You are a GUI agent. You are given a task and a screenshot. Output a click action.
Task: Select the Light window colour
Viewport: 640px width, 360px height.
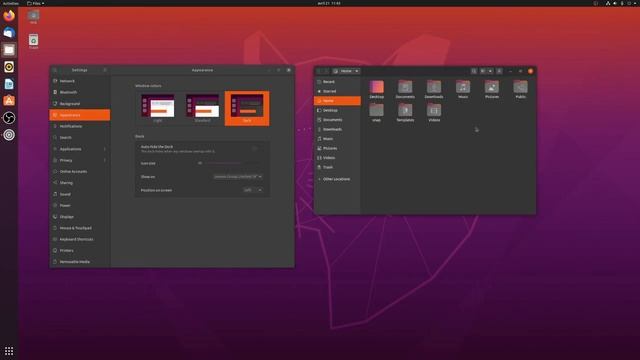point(158,109)
